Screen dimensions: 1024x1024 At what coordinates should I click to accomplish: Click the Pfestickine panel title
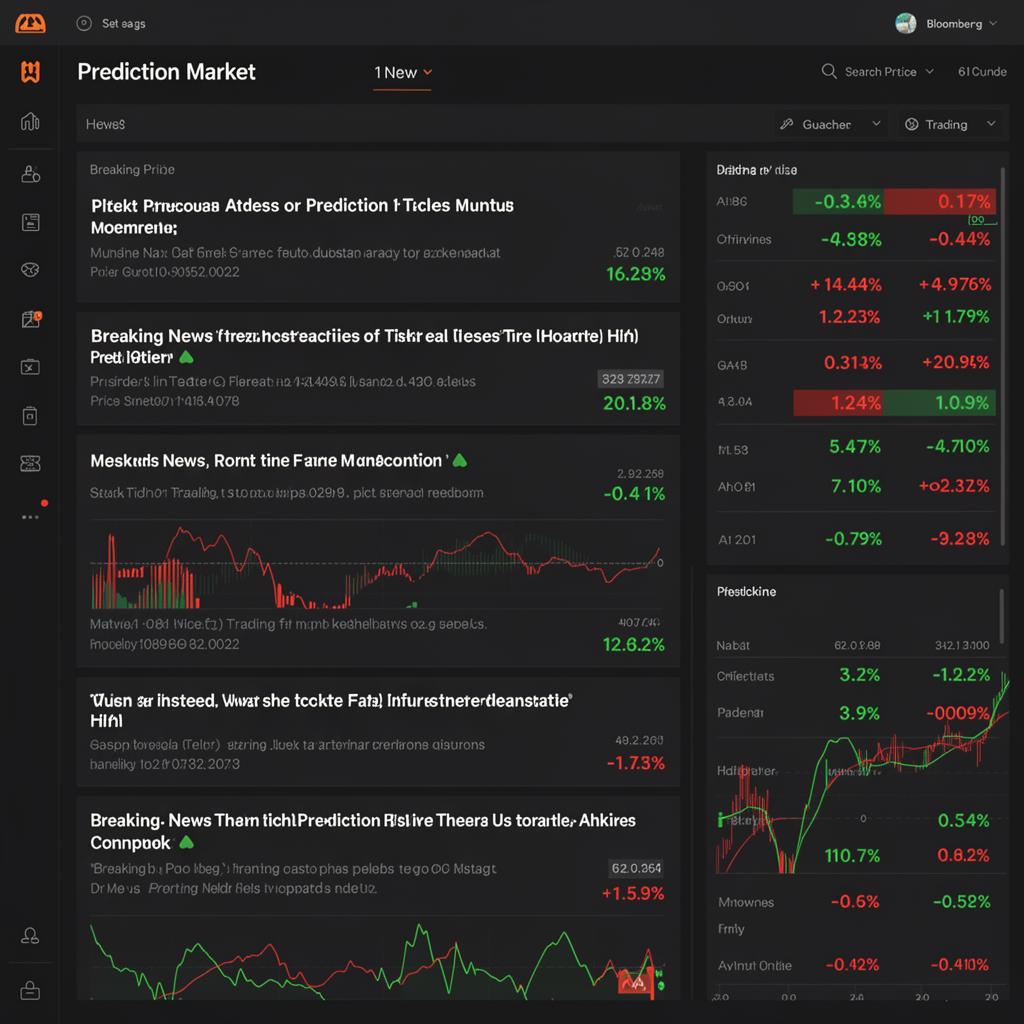746,591
